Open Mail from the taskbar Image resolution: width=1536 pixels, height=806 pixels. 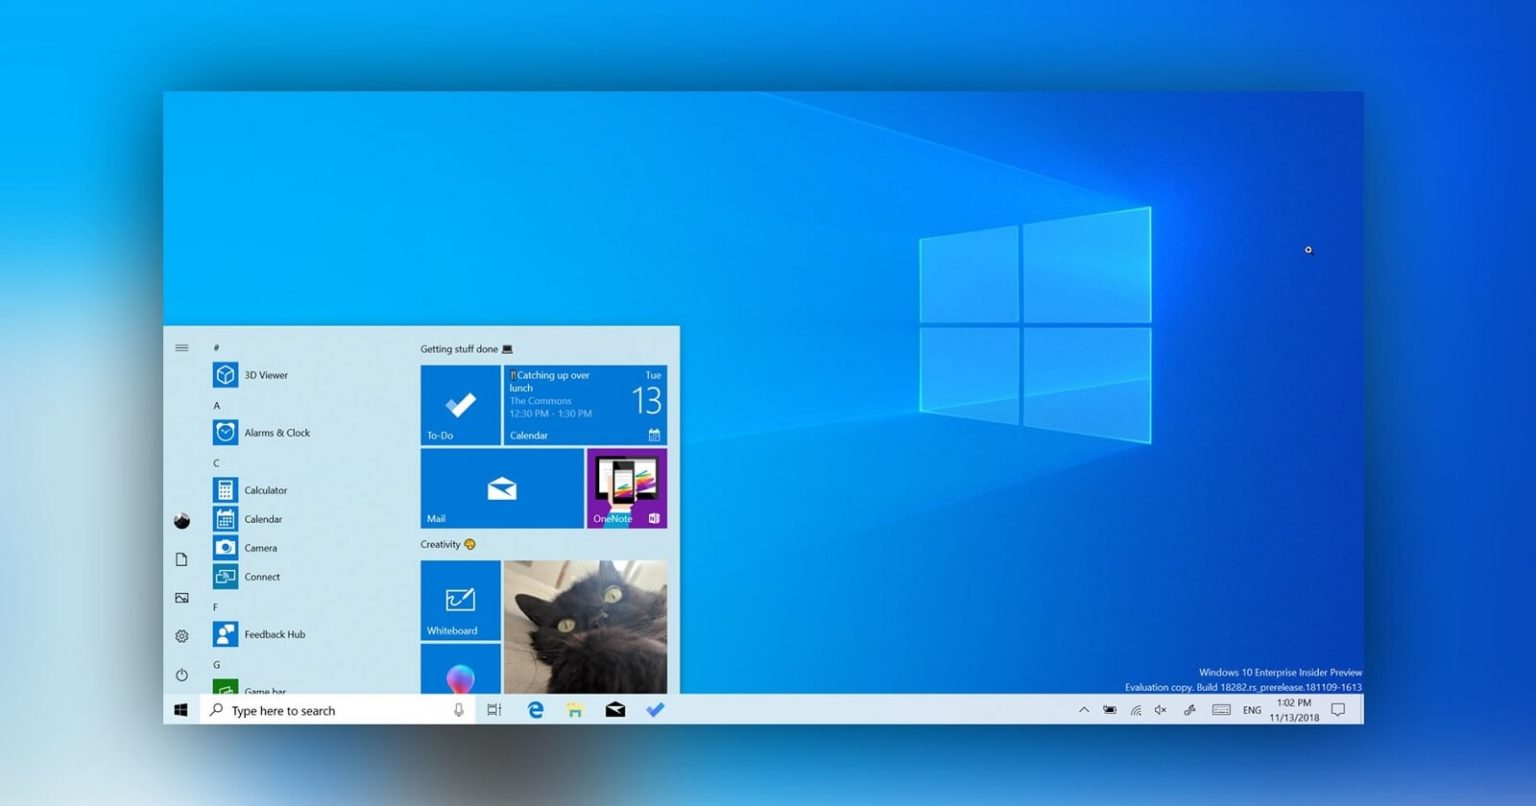pyautogui.click(x=615, y=709)
